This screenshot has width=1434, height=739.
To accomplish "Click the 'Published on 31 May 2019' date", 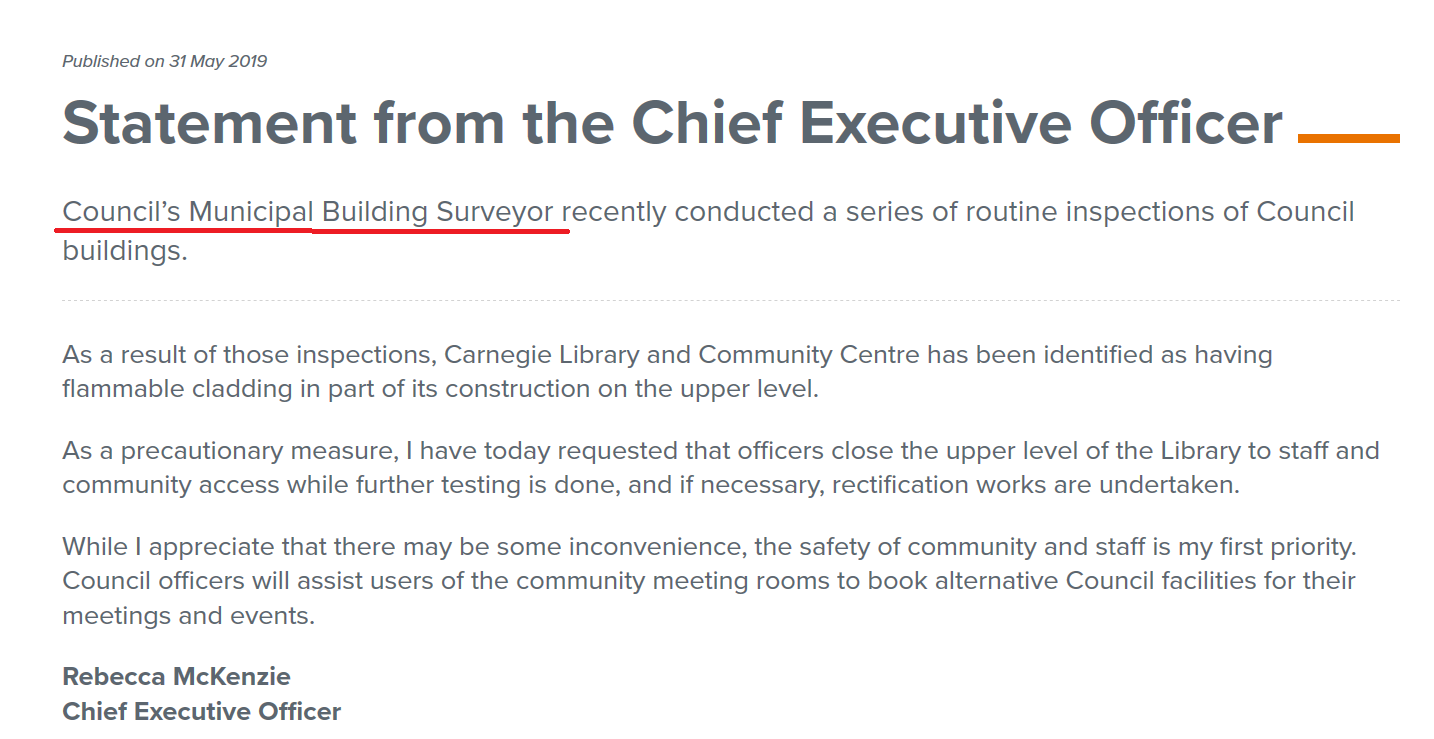I will point(164,62).
